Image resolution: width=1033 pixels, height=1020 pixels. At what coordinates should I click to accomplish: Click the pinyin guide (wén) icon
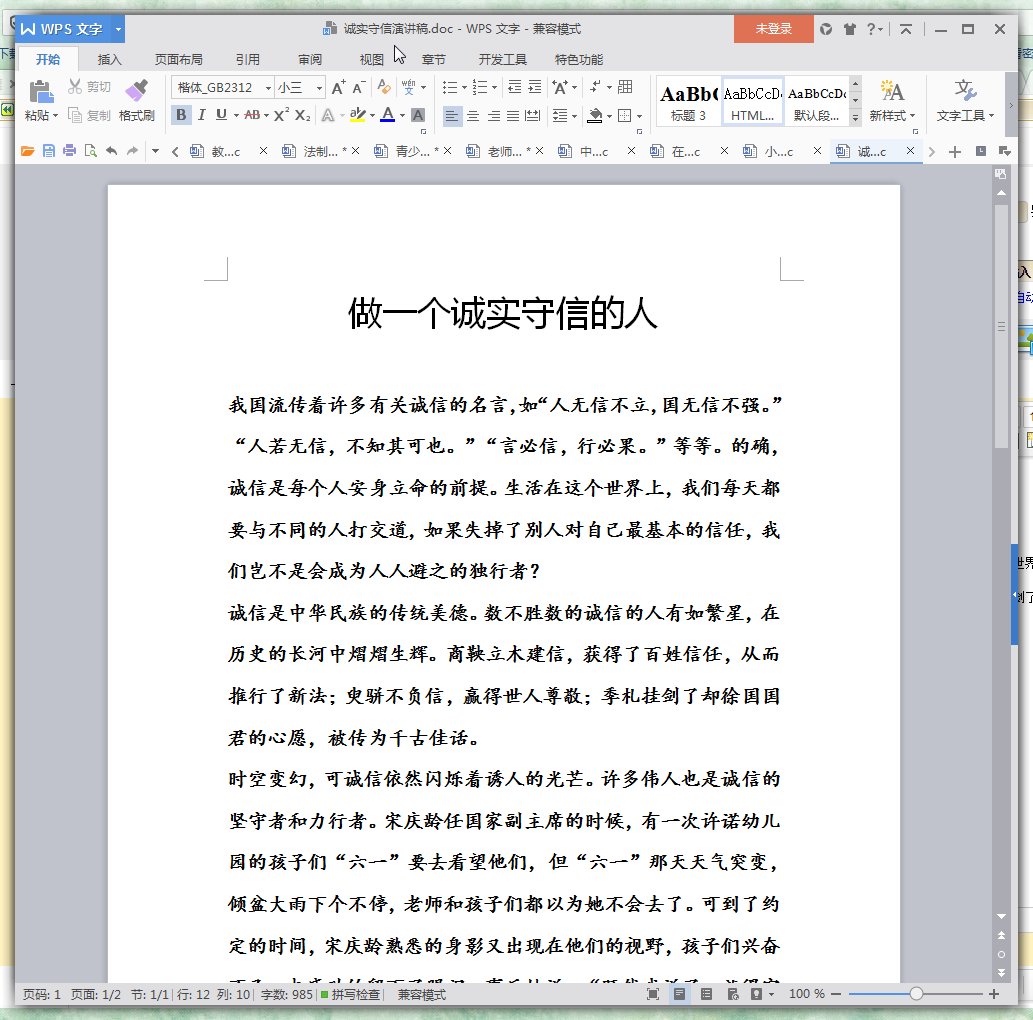pos(409,88)
